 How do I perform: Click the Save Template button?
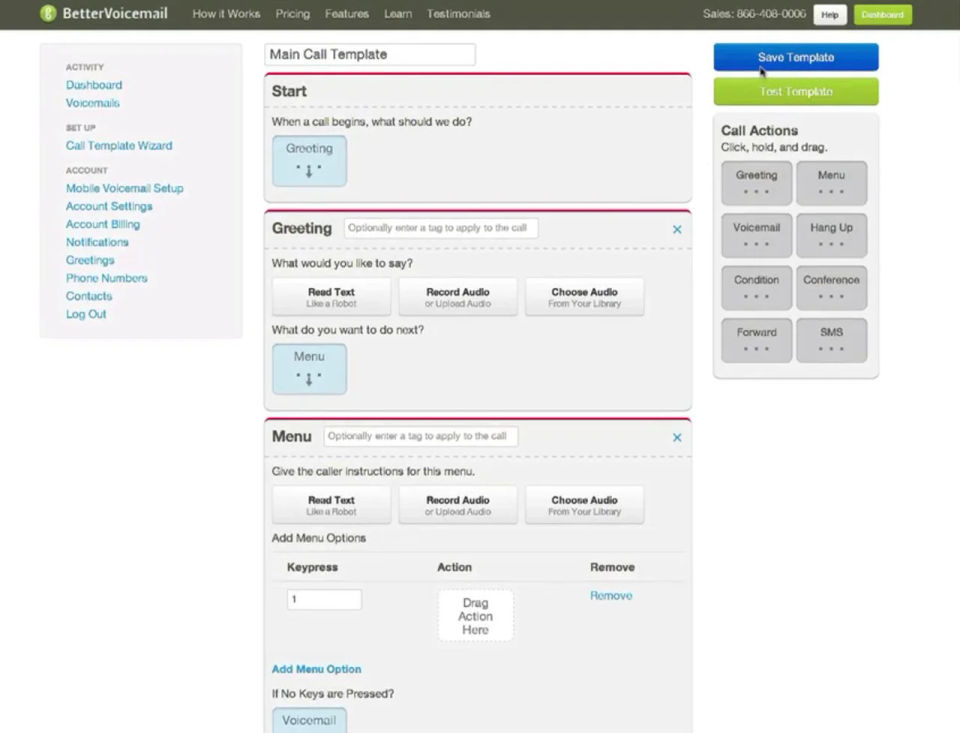(x=795, y=57)
